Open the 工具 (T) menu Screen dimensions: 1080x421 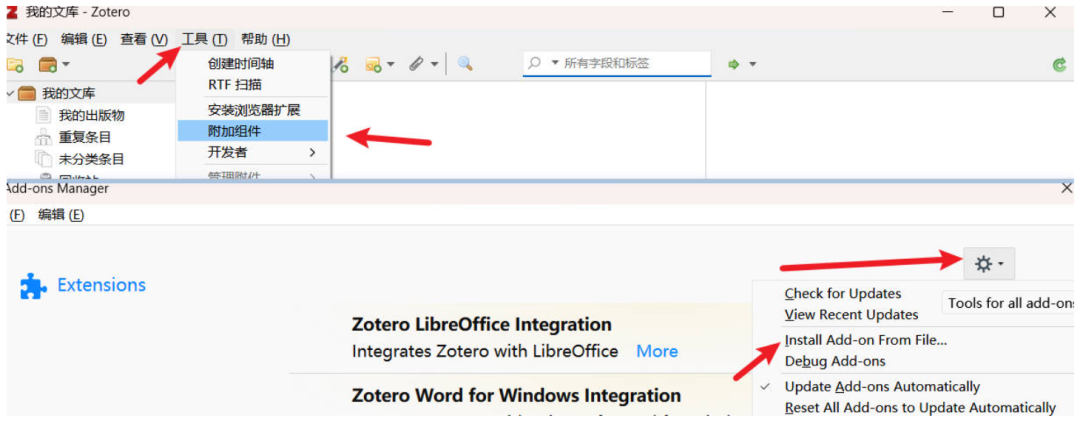(x=205, y=39)
